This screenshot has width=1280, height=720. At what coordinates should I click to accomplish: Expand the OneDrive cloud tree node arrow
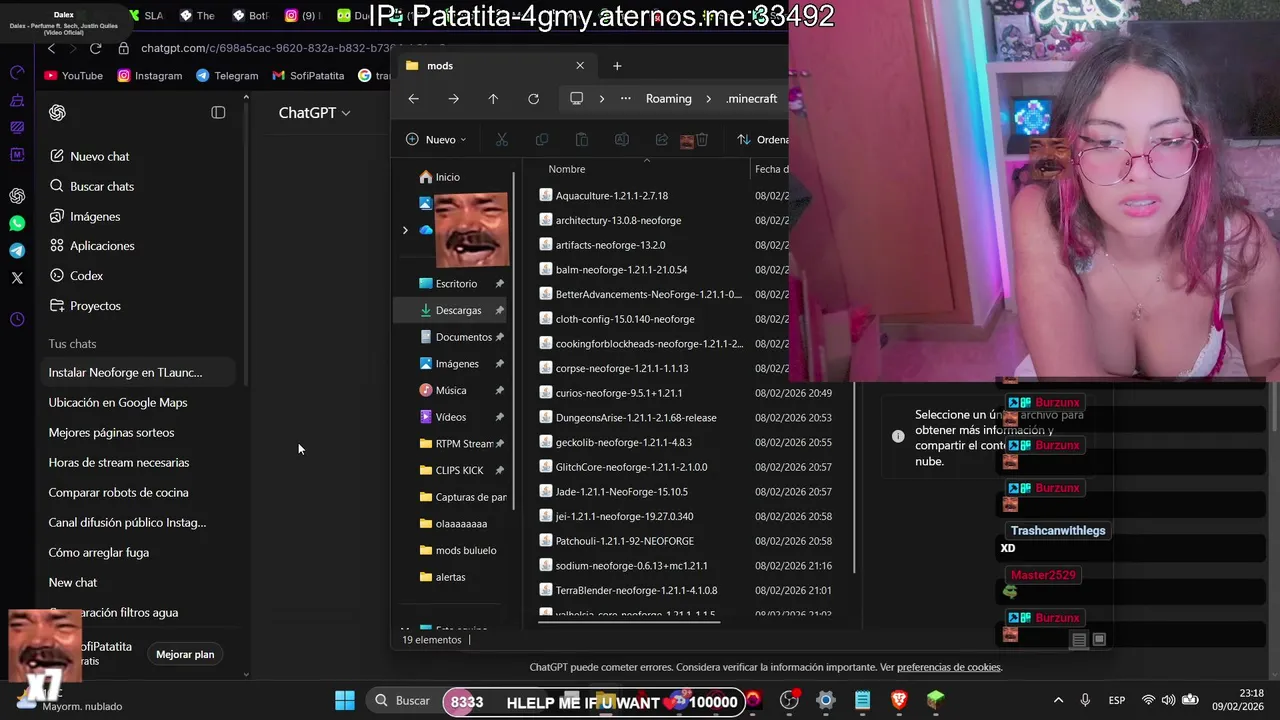click(x=405, y=230)
